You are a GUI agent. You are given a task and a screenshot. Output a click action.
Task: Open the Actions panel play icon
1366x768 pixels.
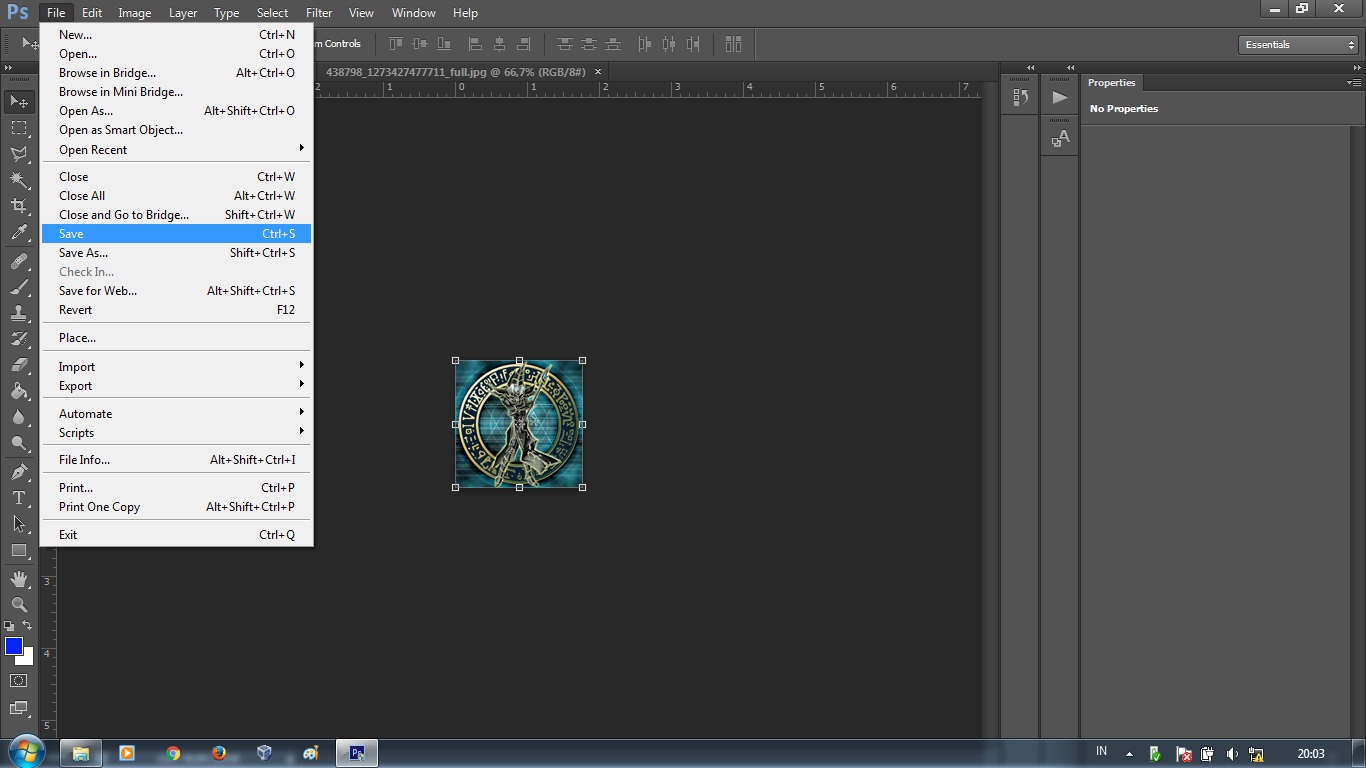click(x=1060, y=97)
